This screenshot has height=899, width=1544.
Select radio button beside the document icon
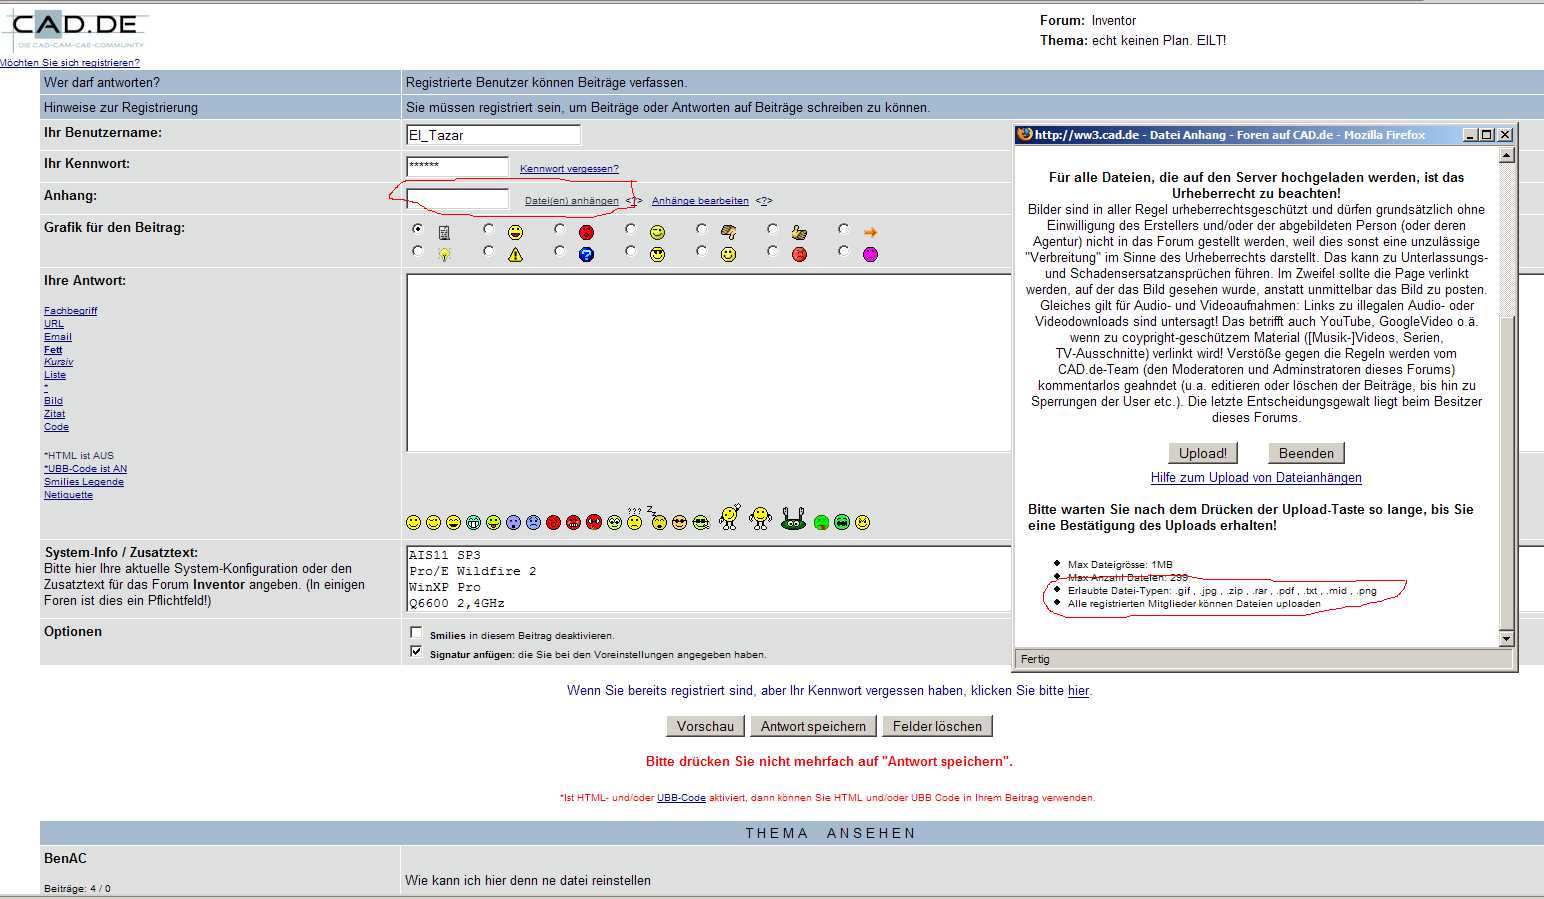417,229
